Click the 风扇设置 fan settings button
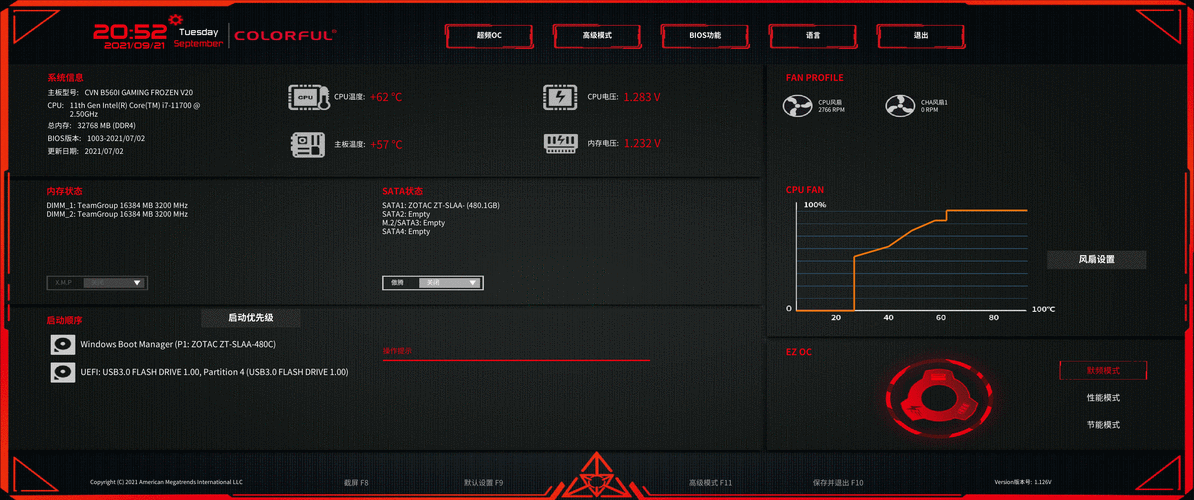1194x500 pixels. coord(1096,259)
